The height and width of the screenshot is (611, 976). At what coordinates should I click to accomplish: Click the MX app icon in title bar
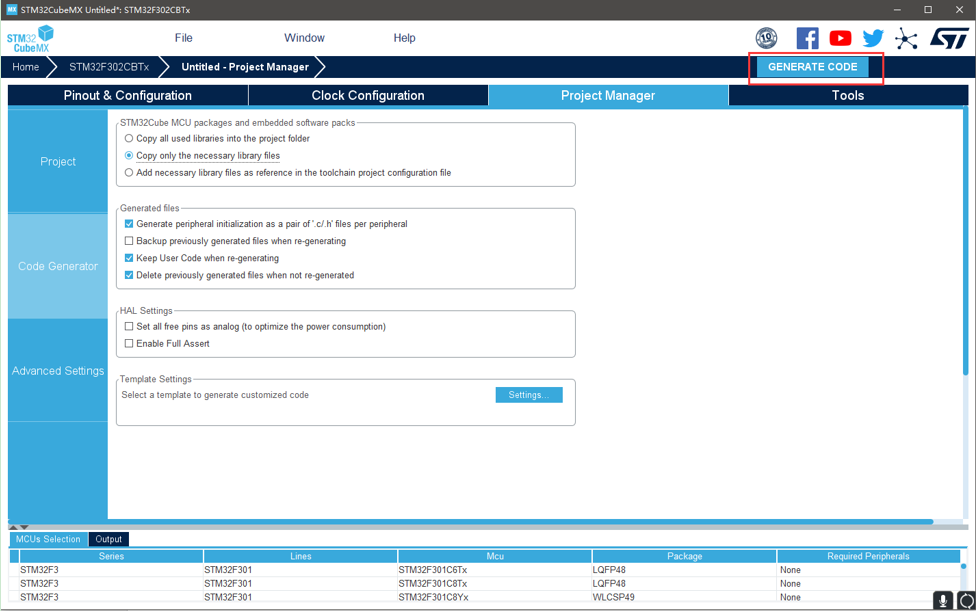click(x=11, y=10)
